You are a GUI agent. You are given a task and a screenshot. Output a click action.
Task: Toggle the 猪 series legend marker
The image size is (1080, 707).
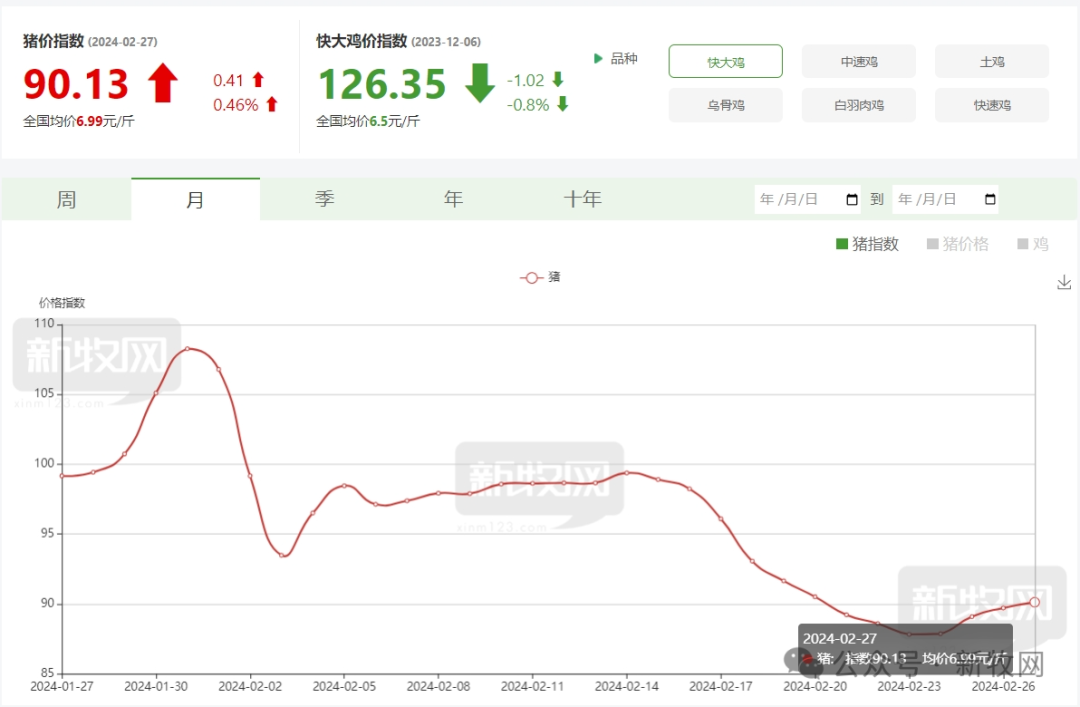click(x=532, y=277)
